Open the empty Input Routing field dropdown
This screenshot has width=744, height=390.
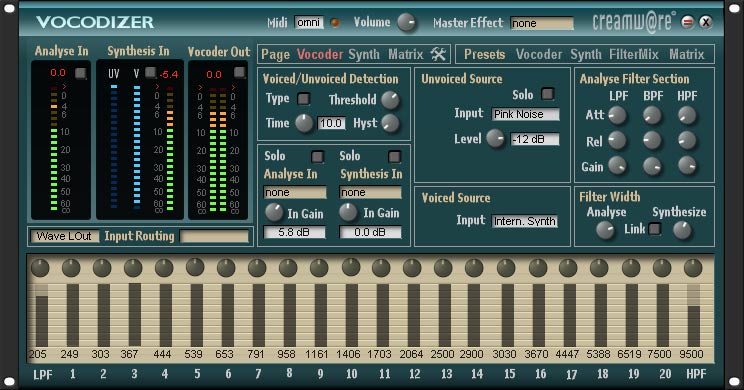(x=214, y=236)
